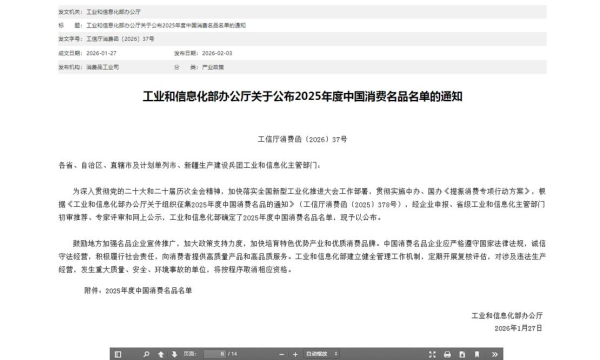The image size is (600, 360).
Task: Print the PDF document
Action: pos(447,354)
